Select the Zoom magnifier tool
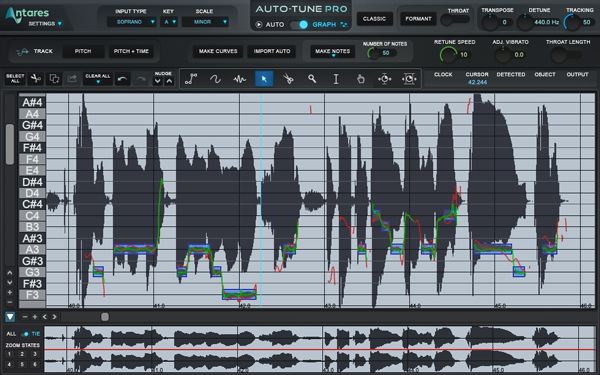The height and width of the screenshot is (375, 600). pos(312,79)
